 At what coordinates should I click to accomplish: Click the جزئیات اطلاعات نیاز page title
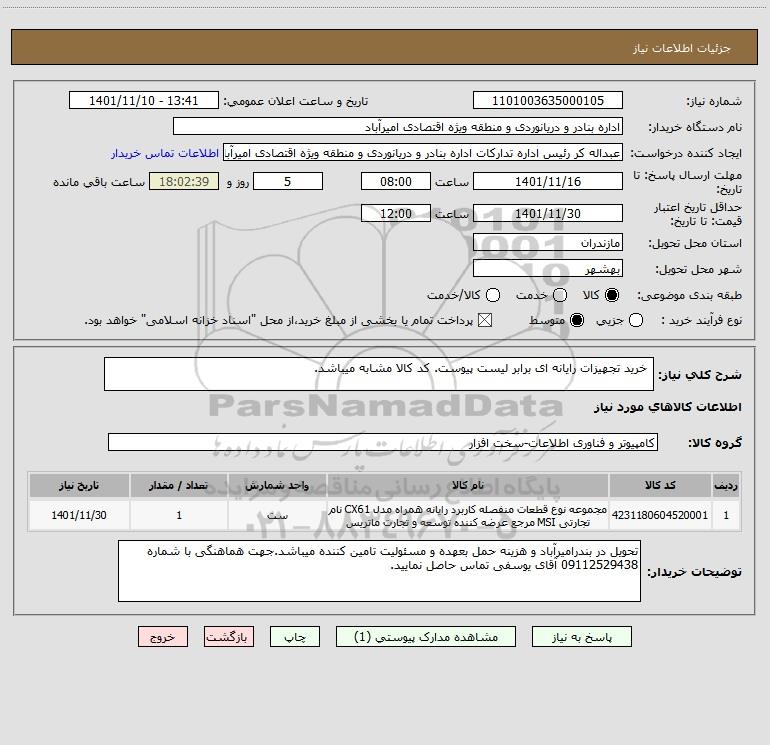click(x=682, y=48)
